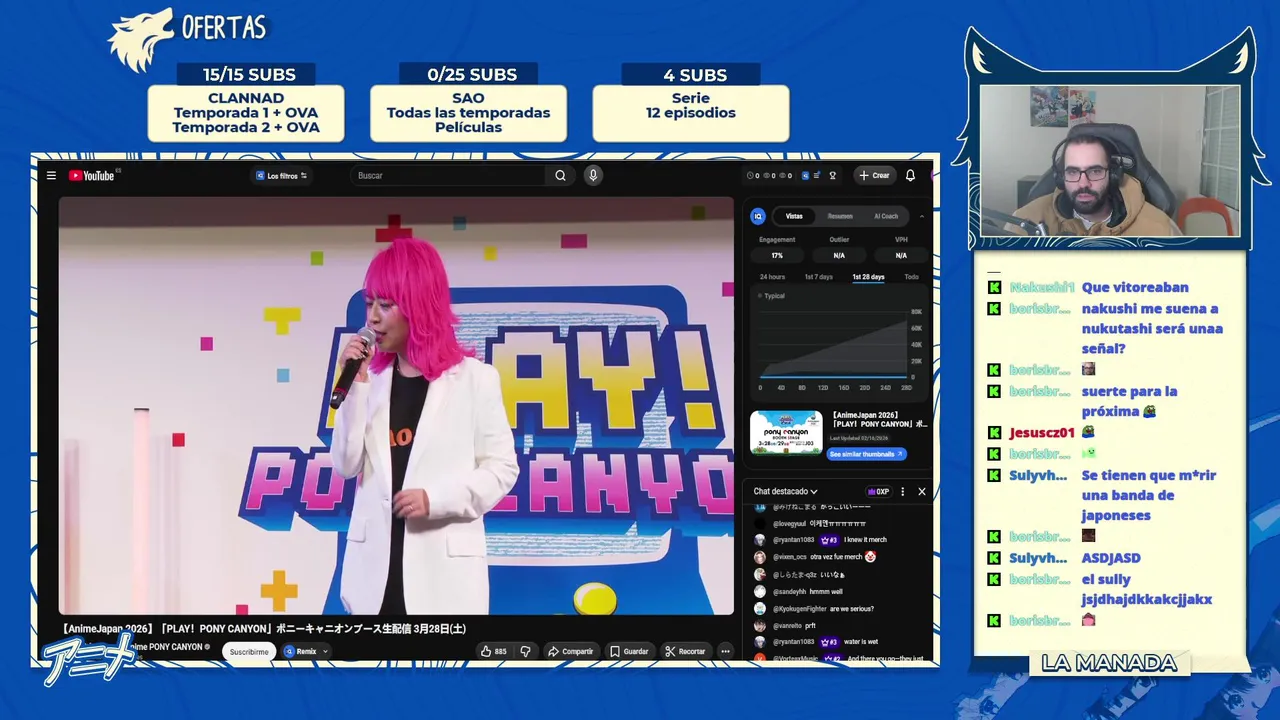Click the Outlier N/A value pill

(839, 256)
